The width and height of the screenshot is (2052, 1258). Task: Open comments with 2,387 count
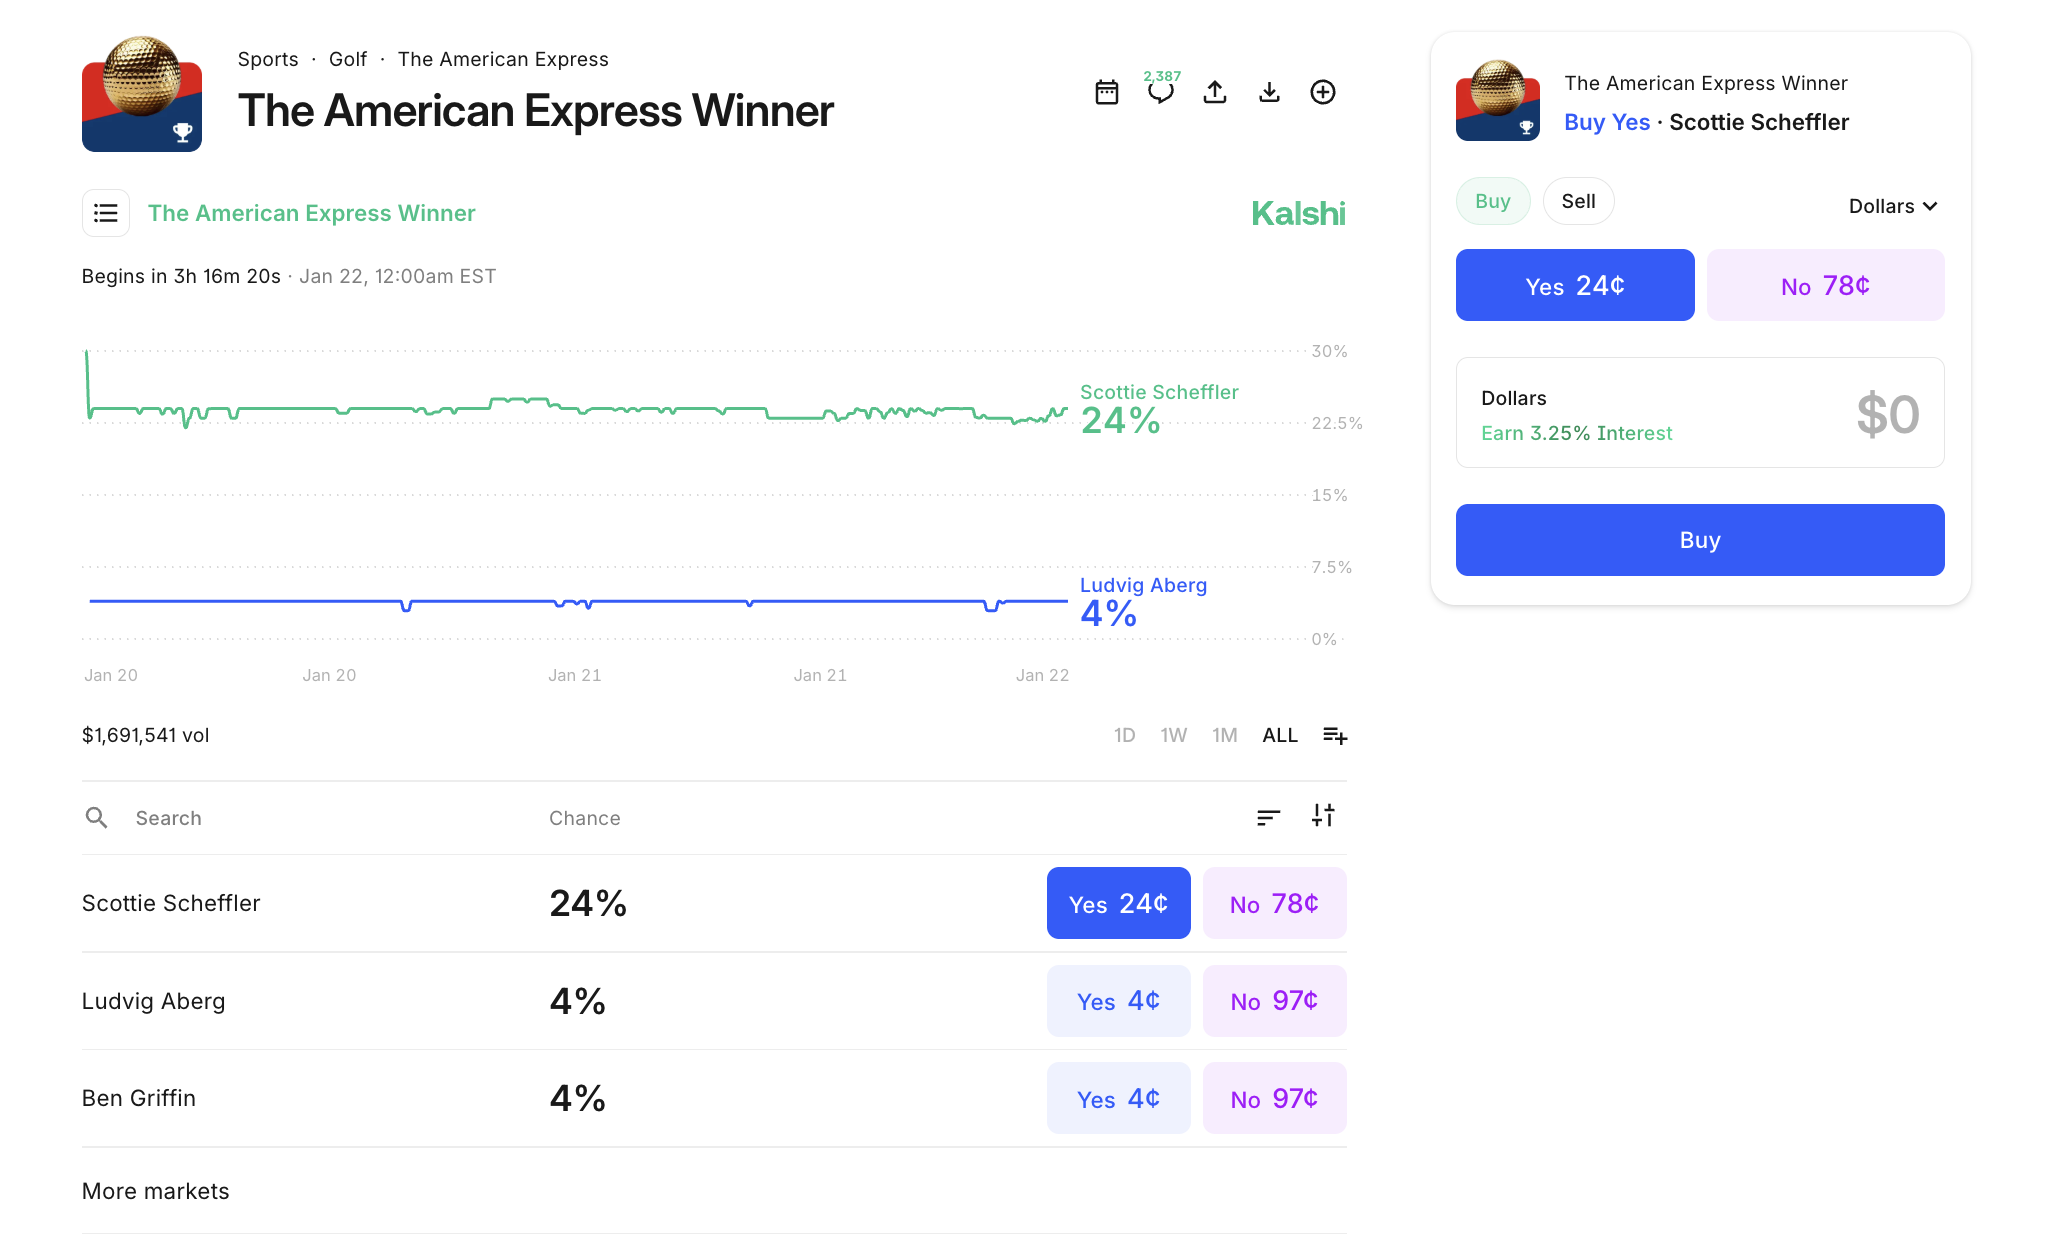pos(1160,92)
